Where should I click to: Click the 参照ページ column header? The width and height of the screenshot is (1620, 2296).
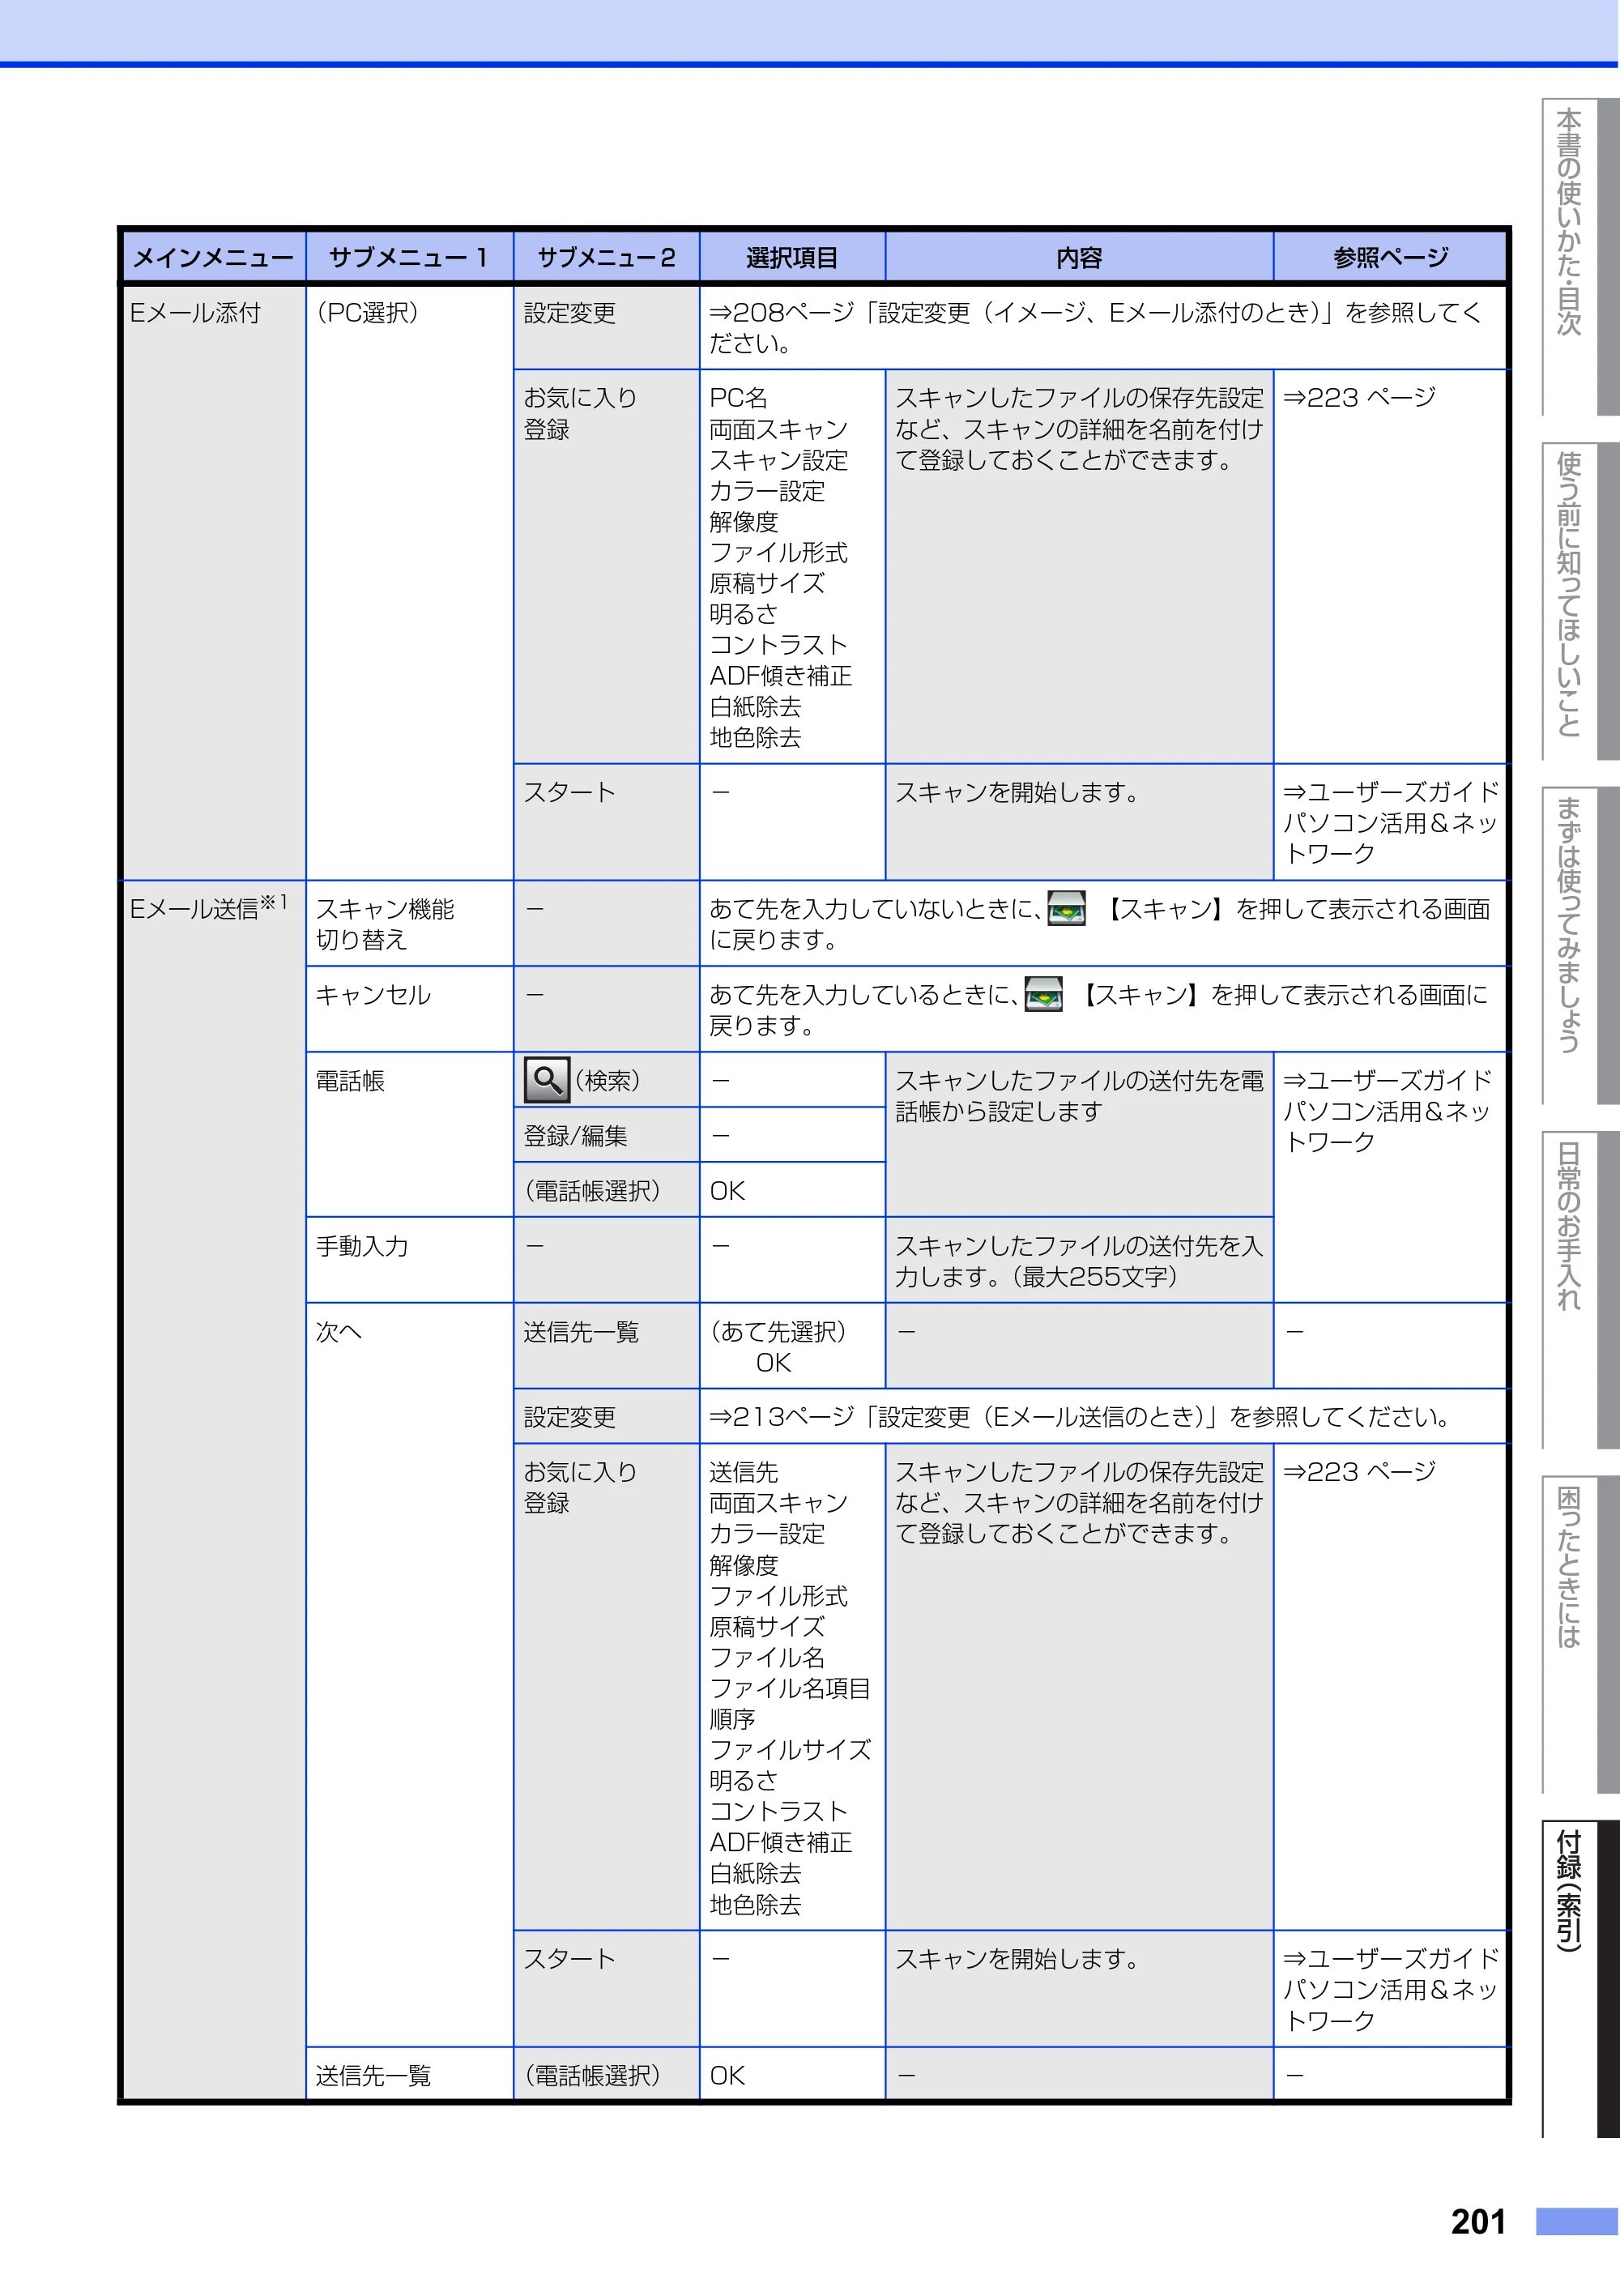pyautogui.click(x=1390, y=258)
